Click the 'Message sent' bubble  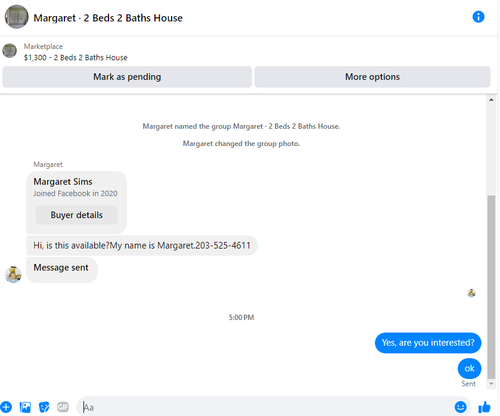[62, 270]
